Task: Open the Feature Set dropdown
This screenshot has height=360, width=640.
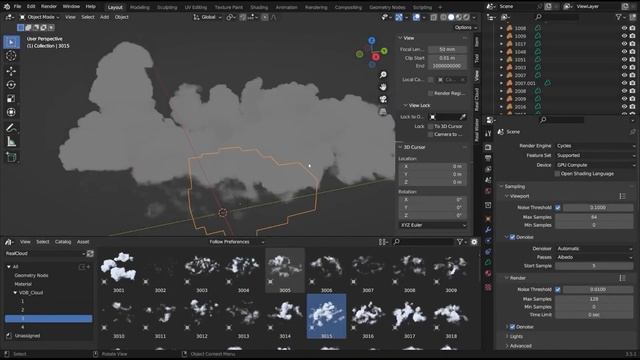Action: point(596,156)
